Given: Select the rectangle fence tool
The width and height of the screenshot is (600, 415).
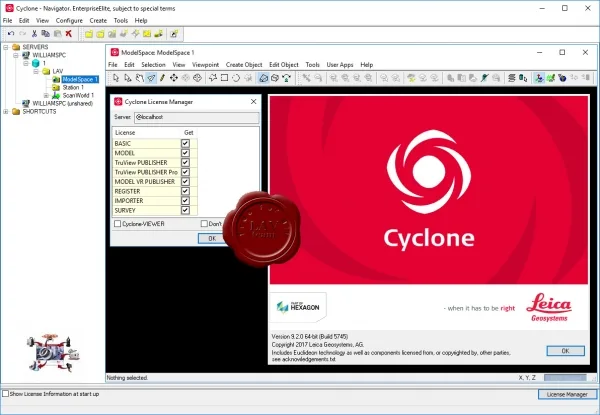Looking at the screenshot, I should (225, 78).
